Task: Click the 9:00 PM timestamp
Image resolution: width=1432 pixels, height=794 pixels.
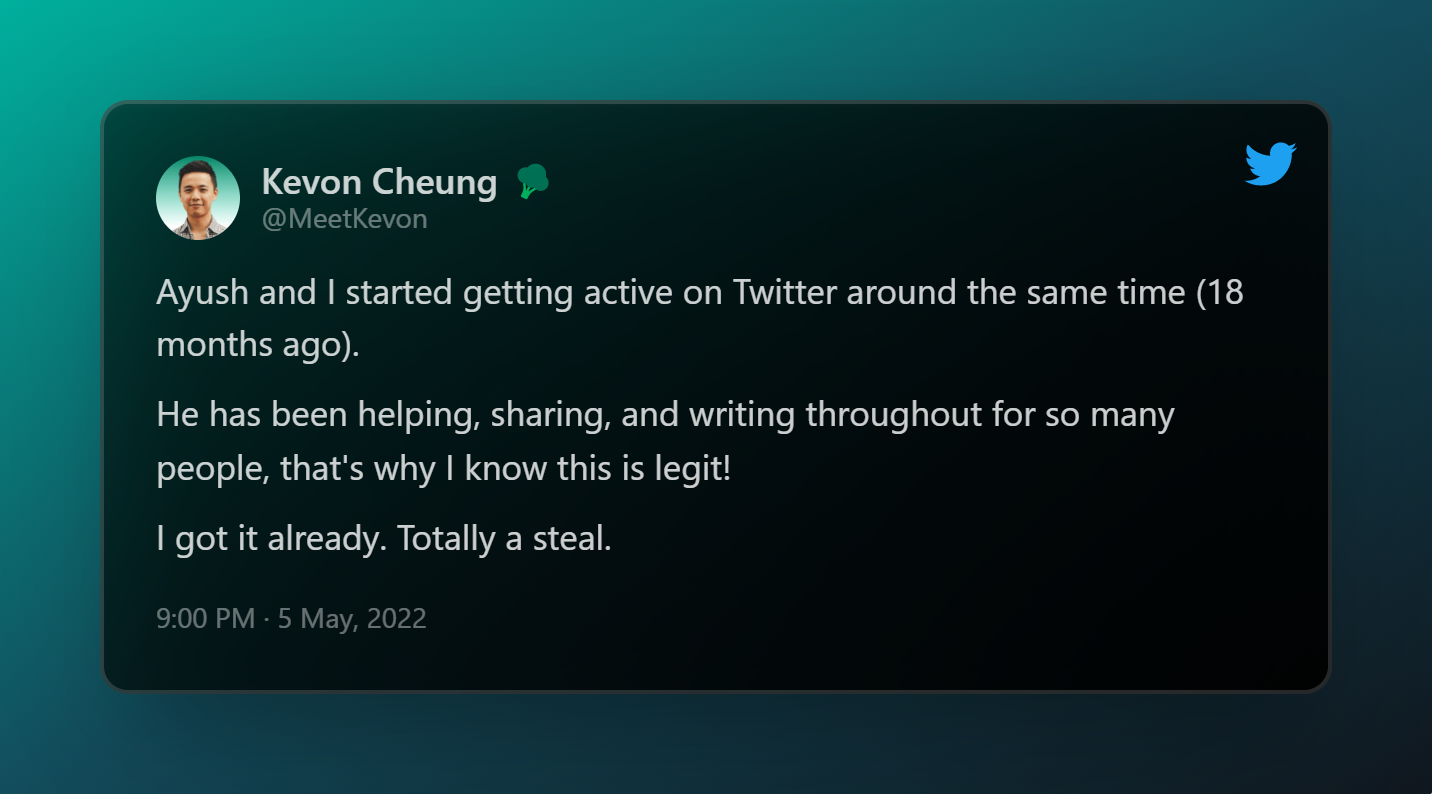Action: 206,618
